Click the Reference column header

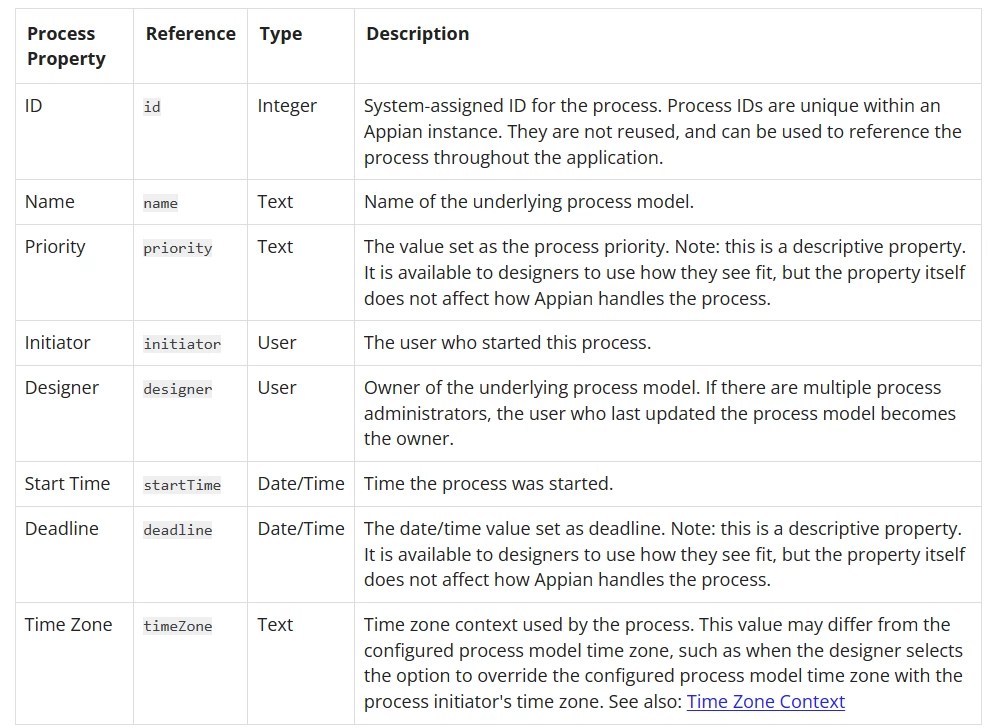pyautogui.click(x=191, y=34)
